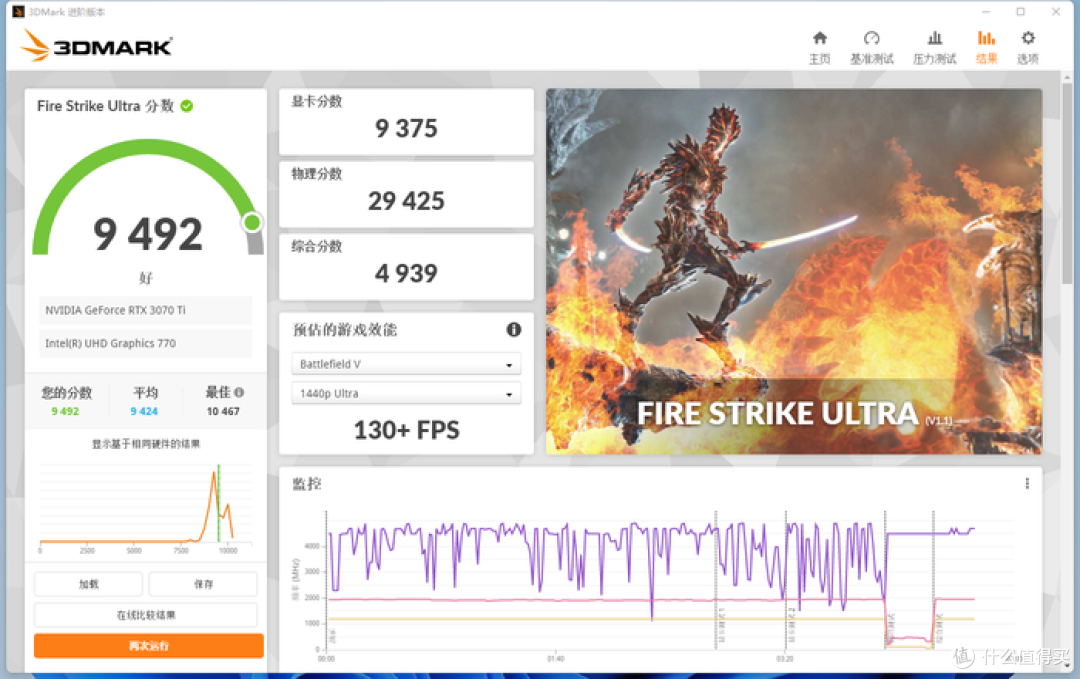Minimize the 3DMark window
Screen dimensions: 1080x679
pos(986,12)
